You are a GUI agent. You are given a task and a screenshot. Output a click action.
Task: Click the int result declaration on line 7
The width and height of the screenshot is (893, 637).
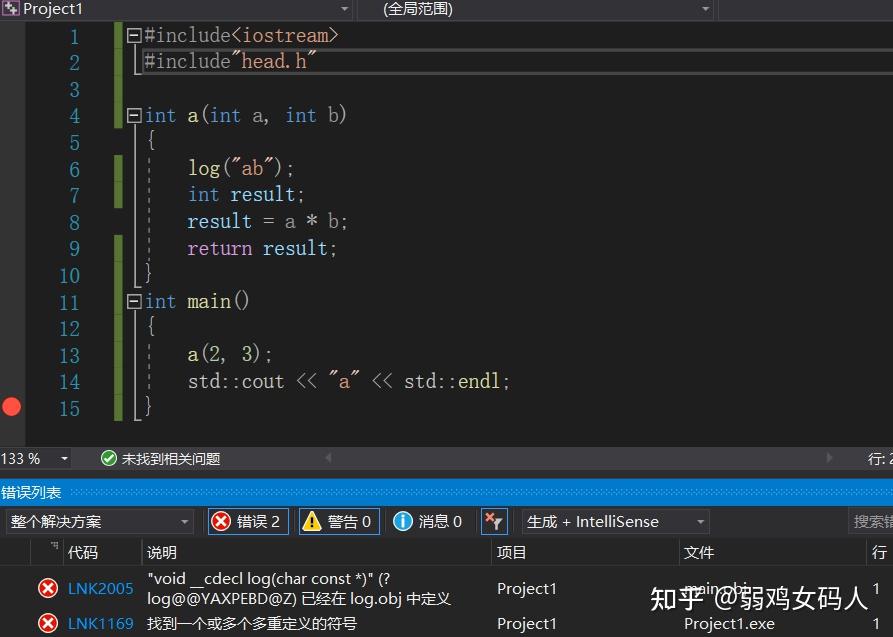click(246, 195)
